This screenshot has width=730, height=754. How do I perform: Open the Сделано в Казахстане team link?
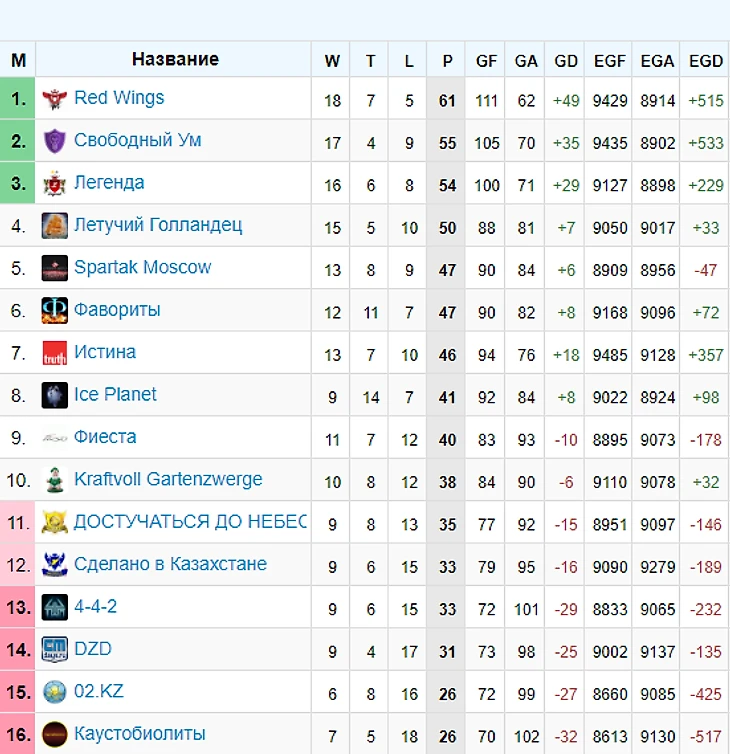click(170, 564)
